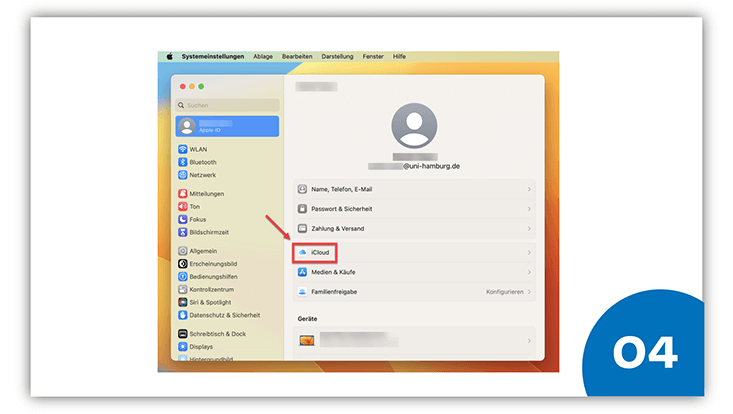Click the large profile avatar picture
This screenshot has width=733, height=414.
pyautogui.click(x=414, y=126)
